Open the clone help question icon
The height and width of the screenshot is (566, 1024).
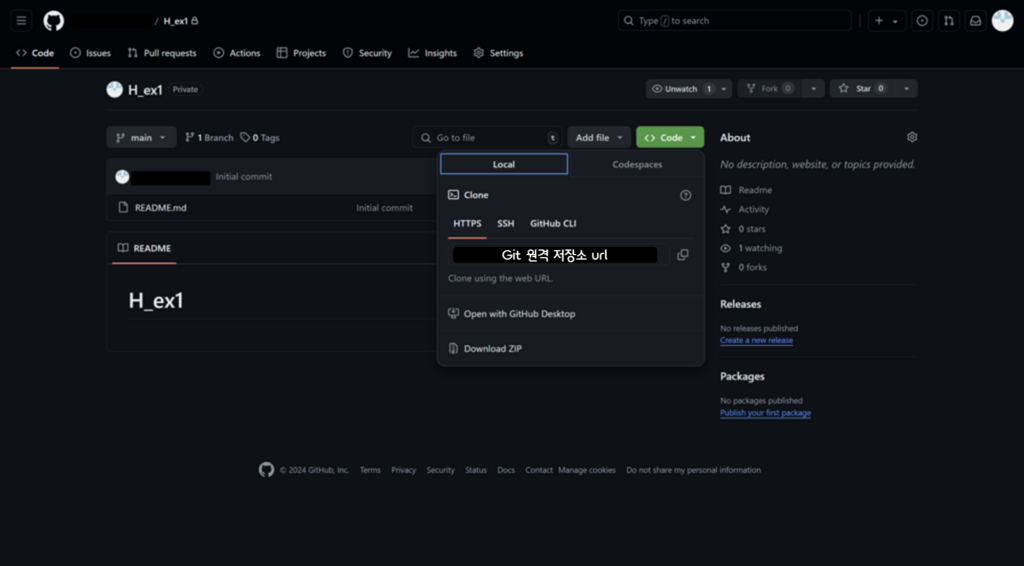coord(685,195)
